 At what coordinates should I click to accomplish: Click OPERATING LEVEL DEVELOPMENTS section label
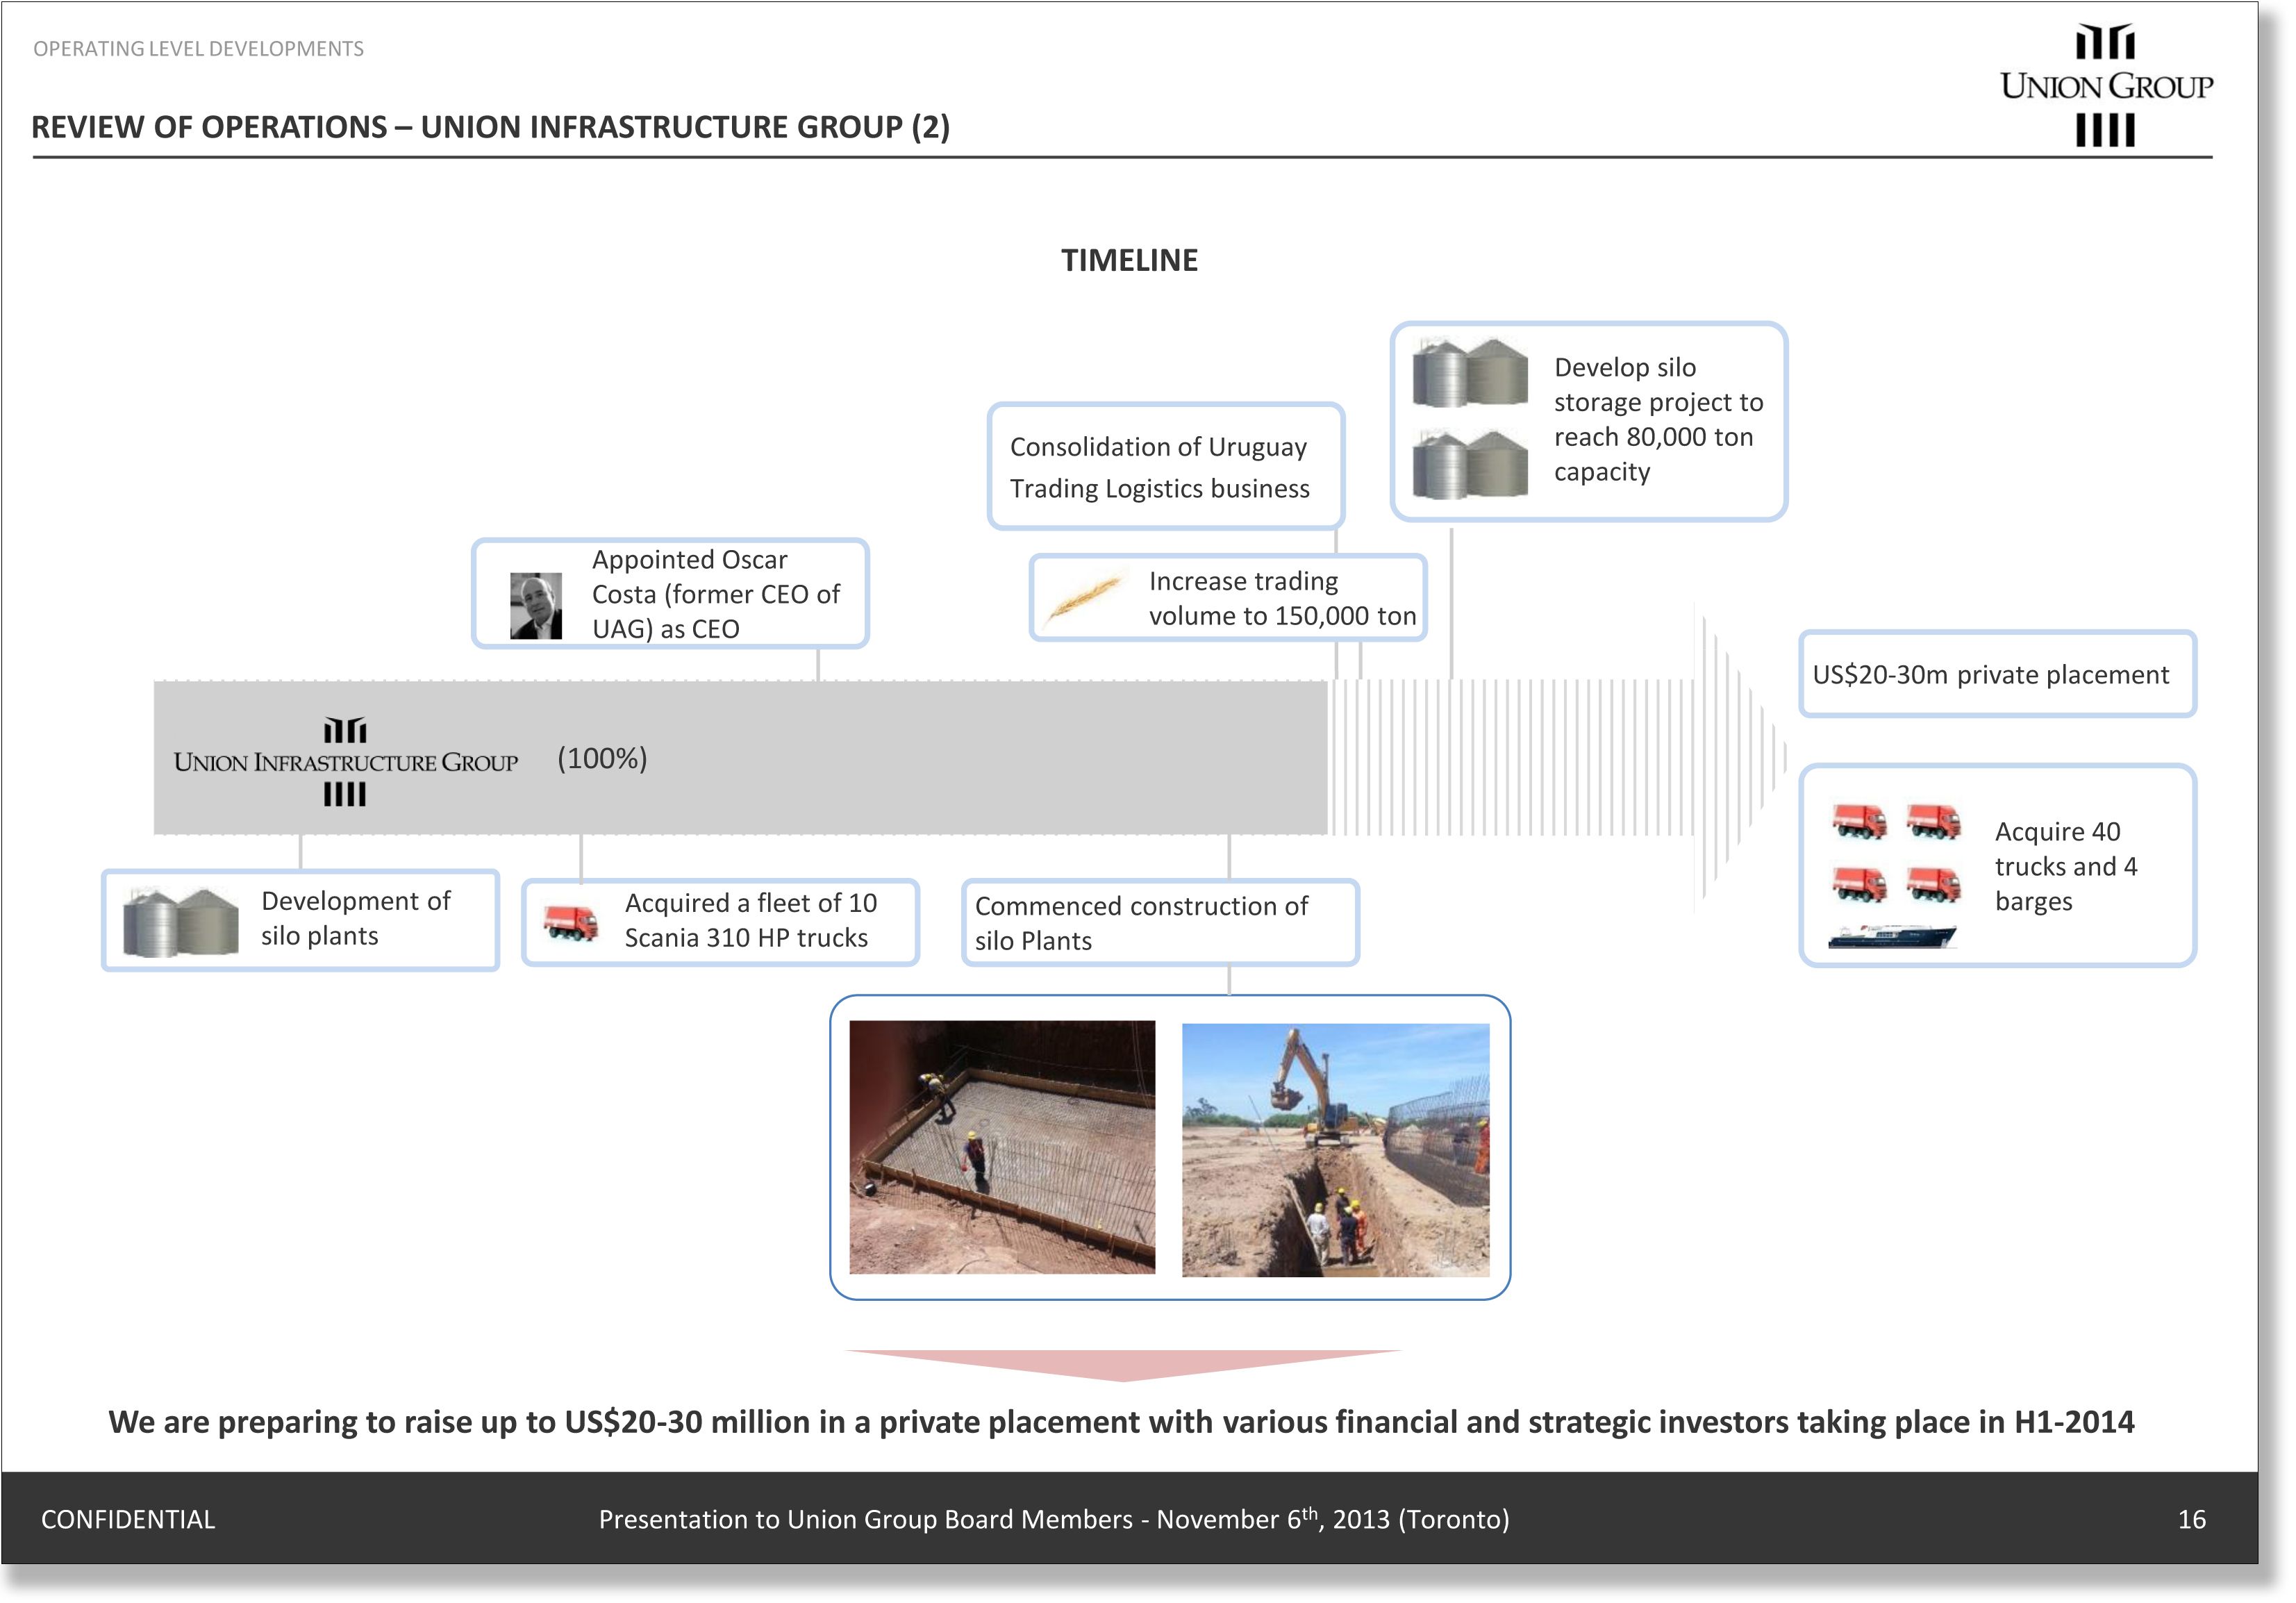(x=198, y=48)
